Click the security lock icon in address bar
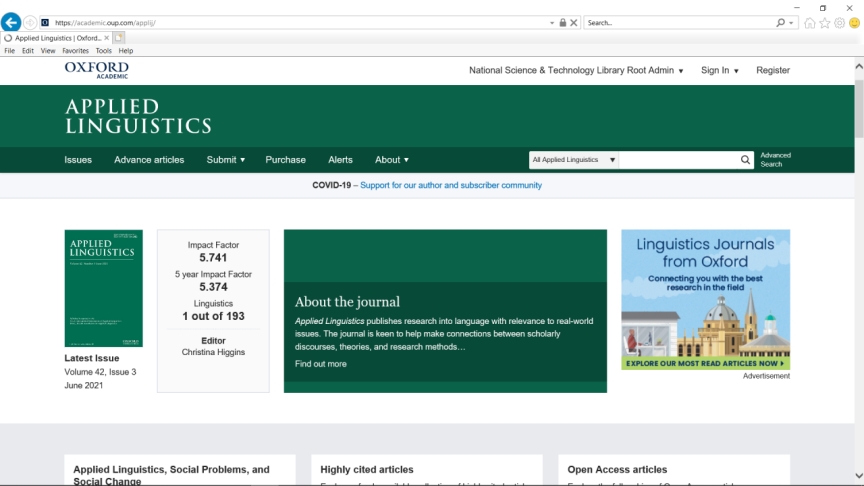This screenshot has height=486, width=864. tap(563, 23)
